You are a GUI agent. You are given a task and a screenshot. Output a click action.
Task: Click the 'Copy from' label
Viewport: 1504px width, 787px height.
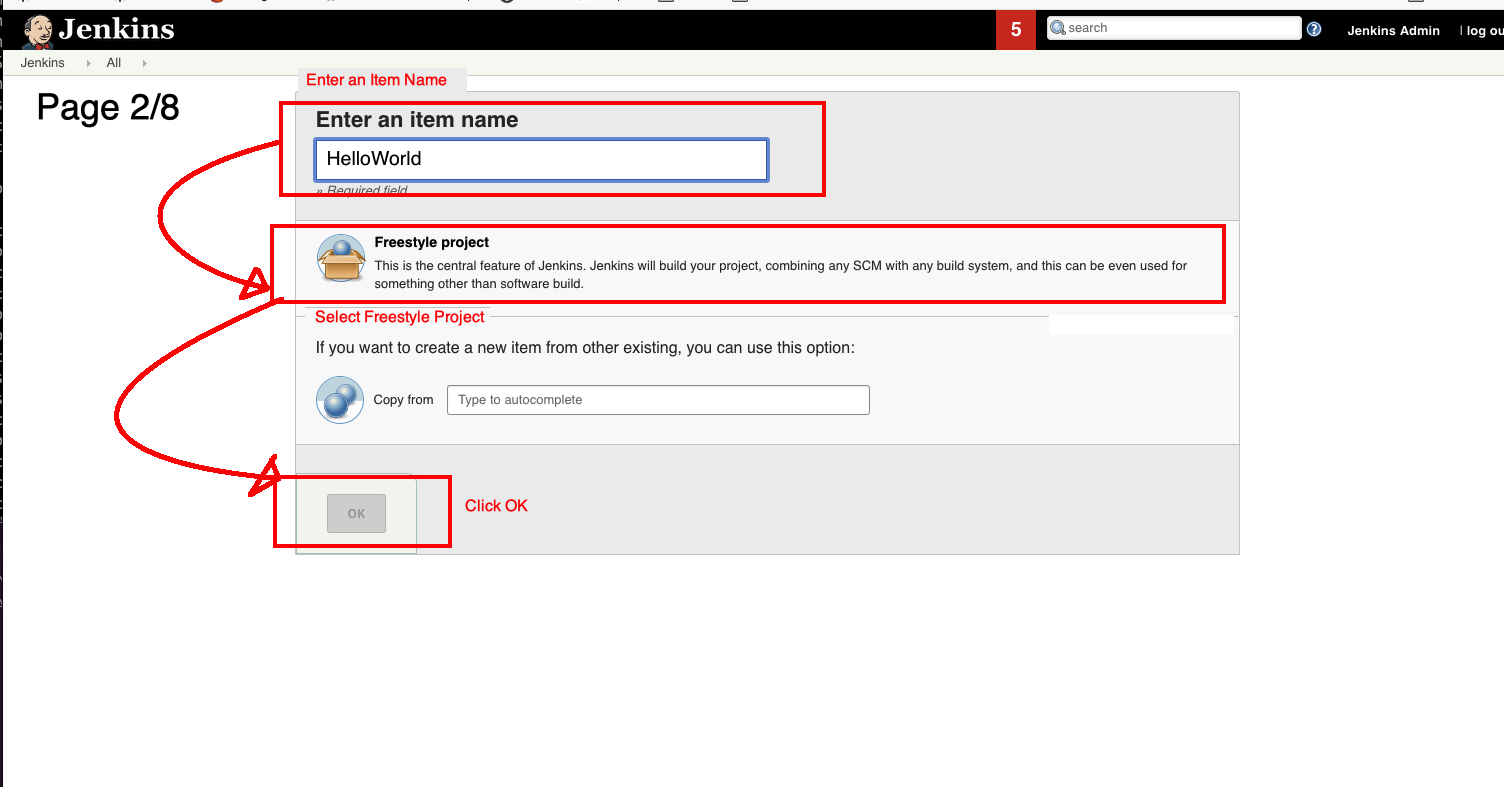pyautogui.click(x=403, y=400)
